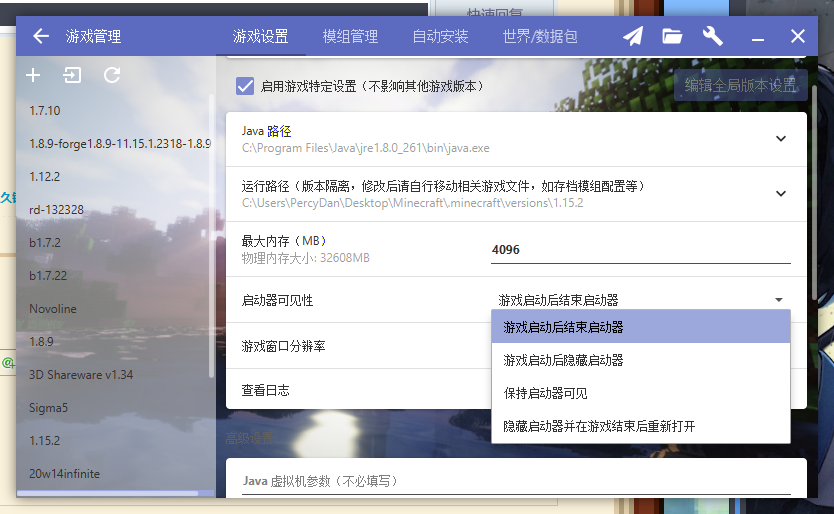Click the plus icon to add version

[x=33, y=75]
